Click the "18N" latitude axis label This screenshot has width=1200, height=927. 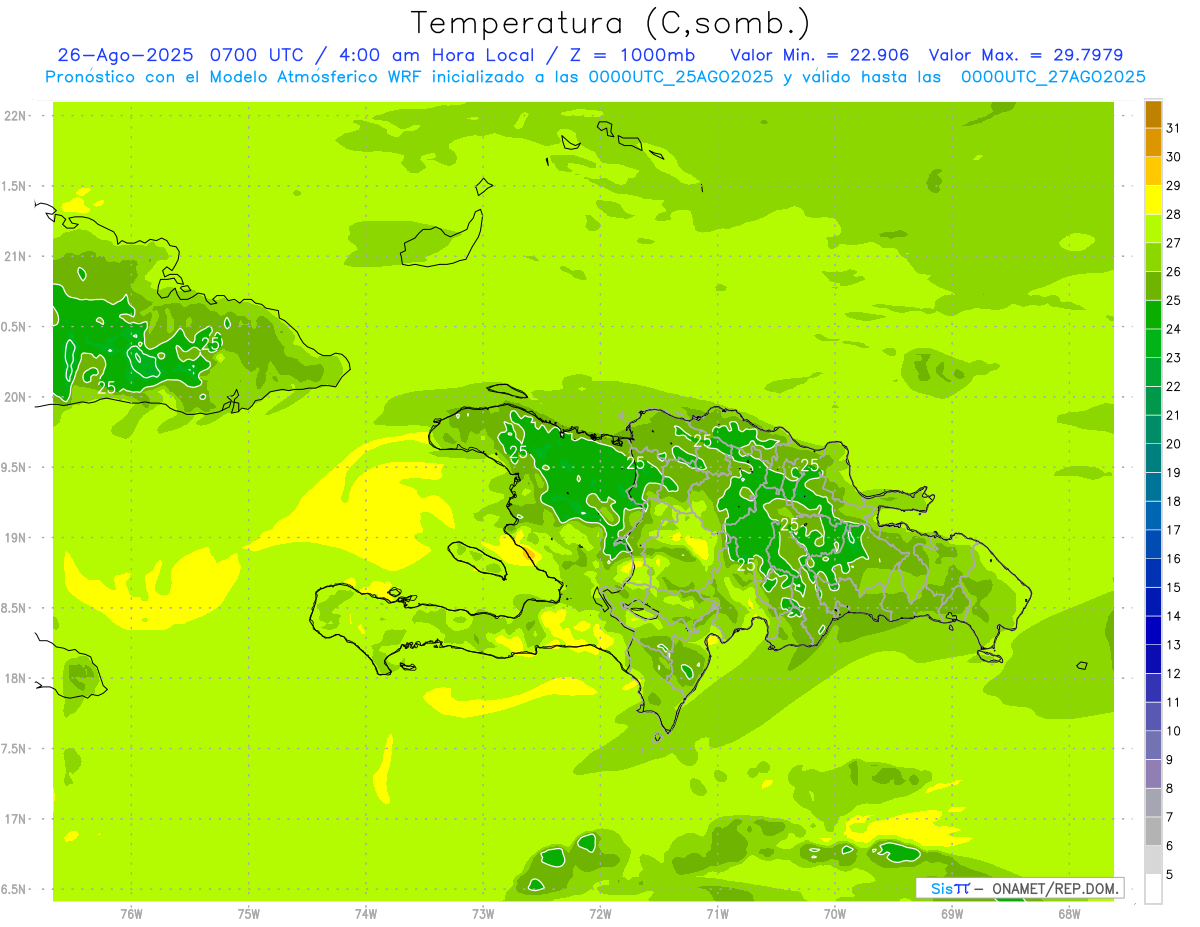click(x=14, y=679)
